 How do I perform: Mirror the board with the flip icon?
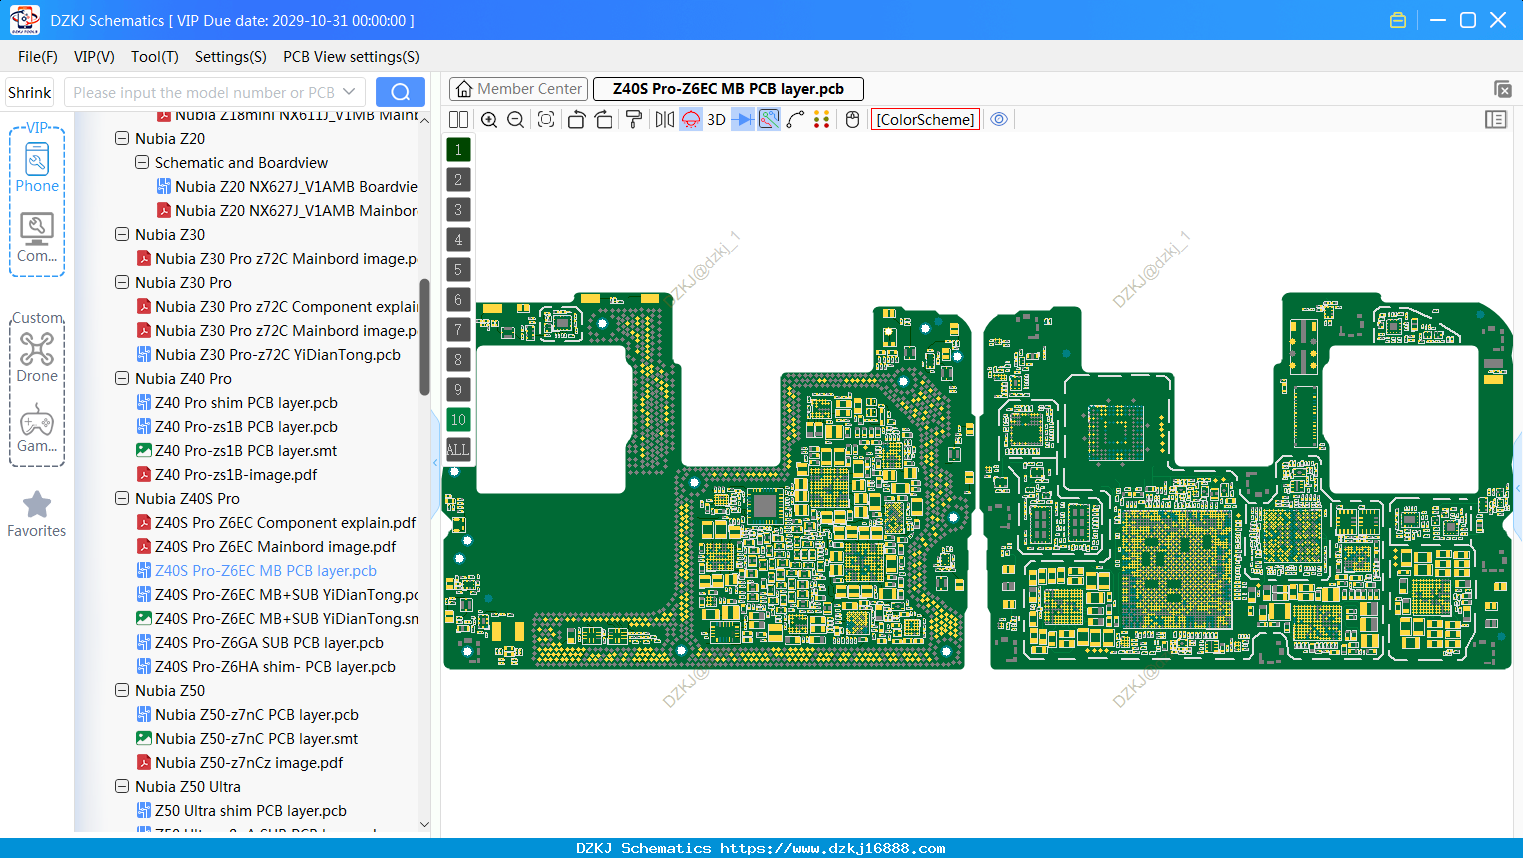(665, 120)
